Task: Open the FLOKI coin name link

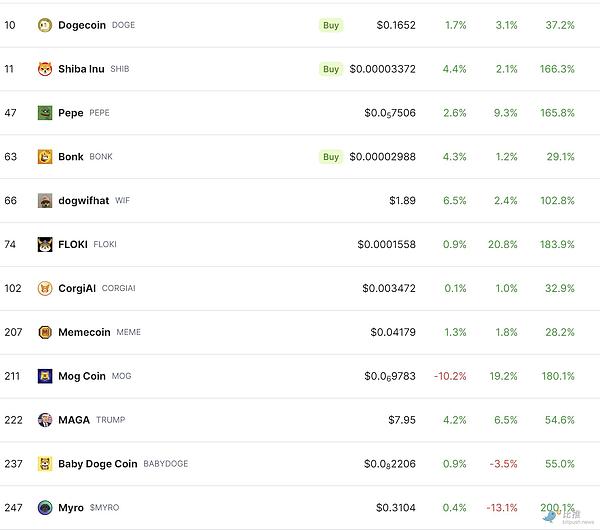Action: [73, 245]
